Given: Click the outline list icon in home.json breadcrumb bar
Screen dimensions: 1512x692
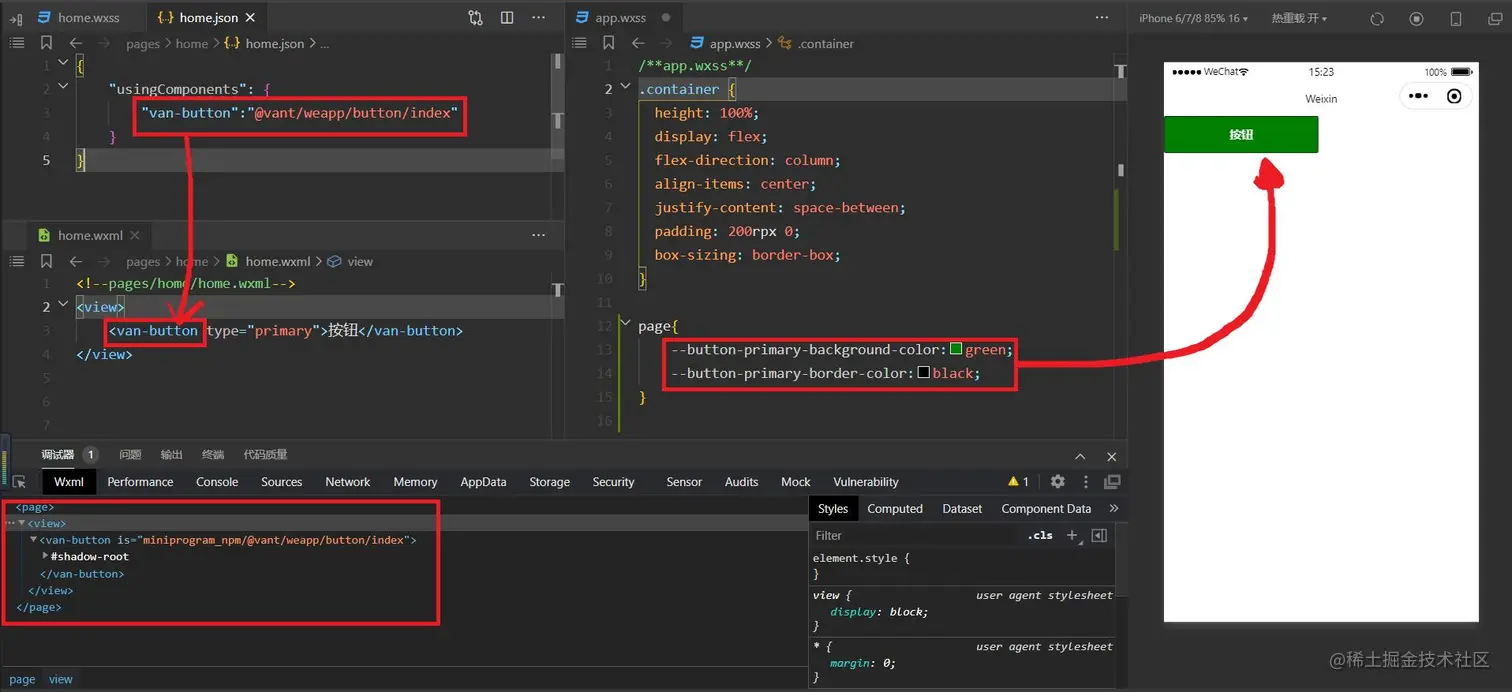Looking at the screenshot, I should [16, 43].
